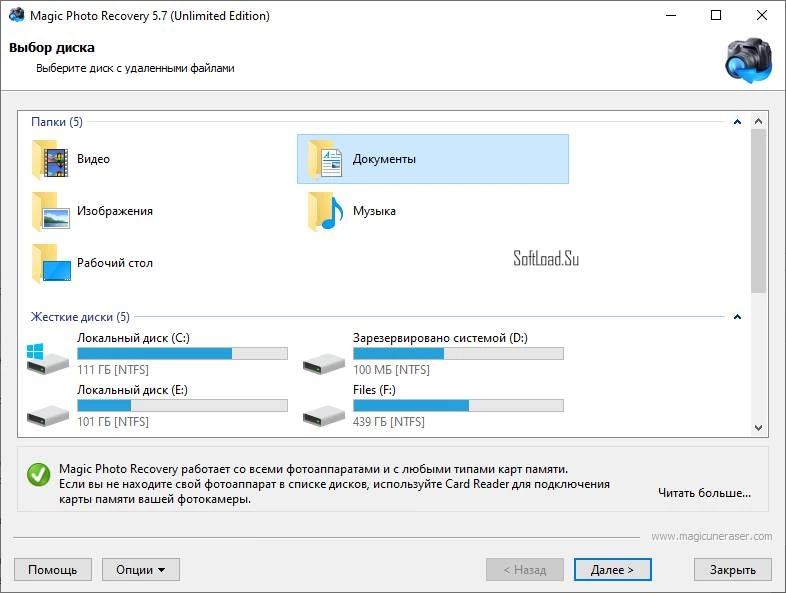The height and width of the screenshot is (593, 786).
Task: Click the D: drive usage bar
Action: [x=458, y=354]
